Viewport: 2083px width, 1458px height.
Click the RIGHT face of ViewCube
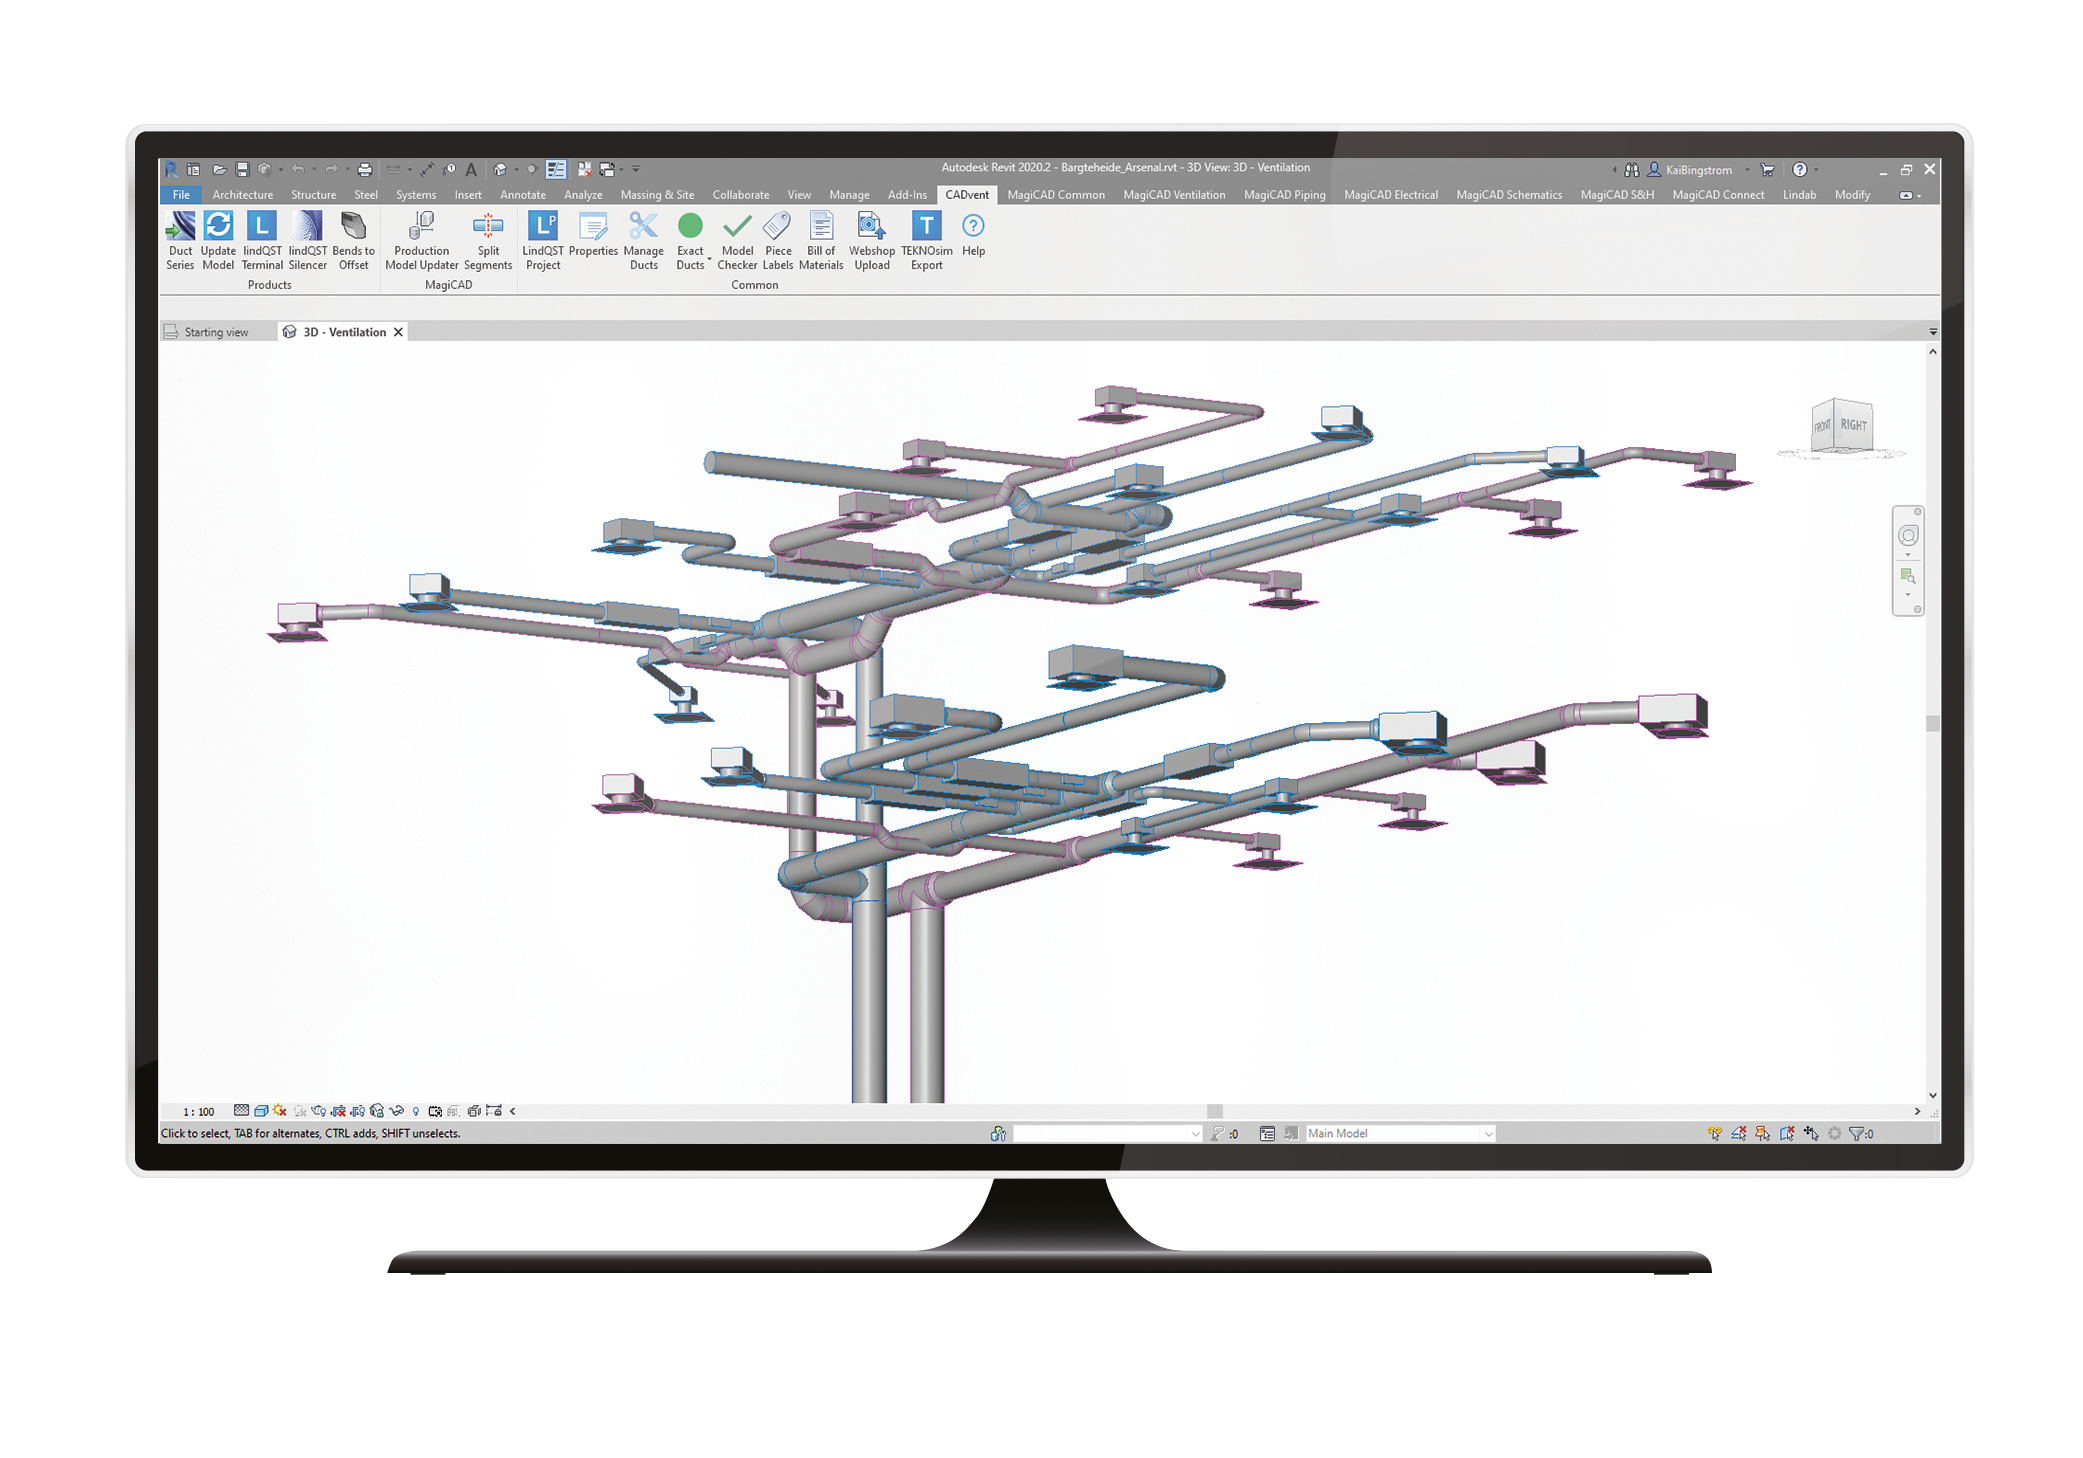[x=1853, y=425]
